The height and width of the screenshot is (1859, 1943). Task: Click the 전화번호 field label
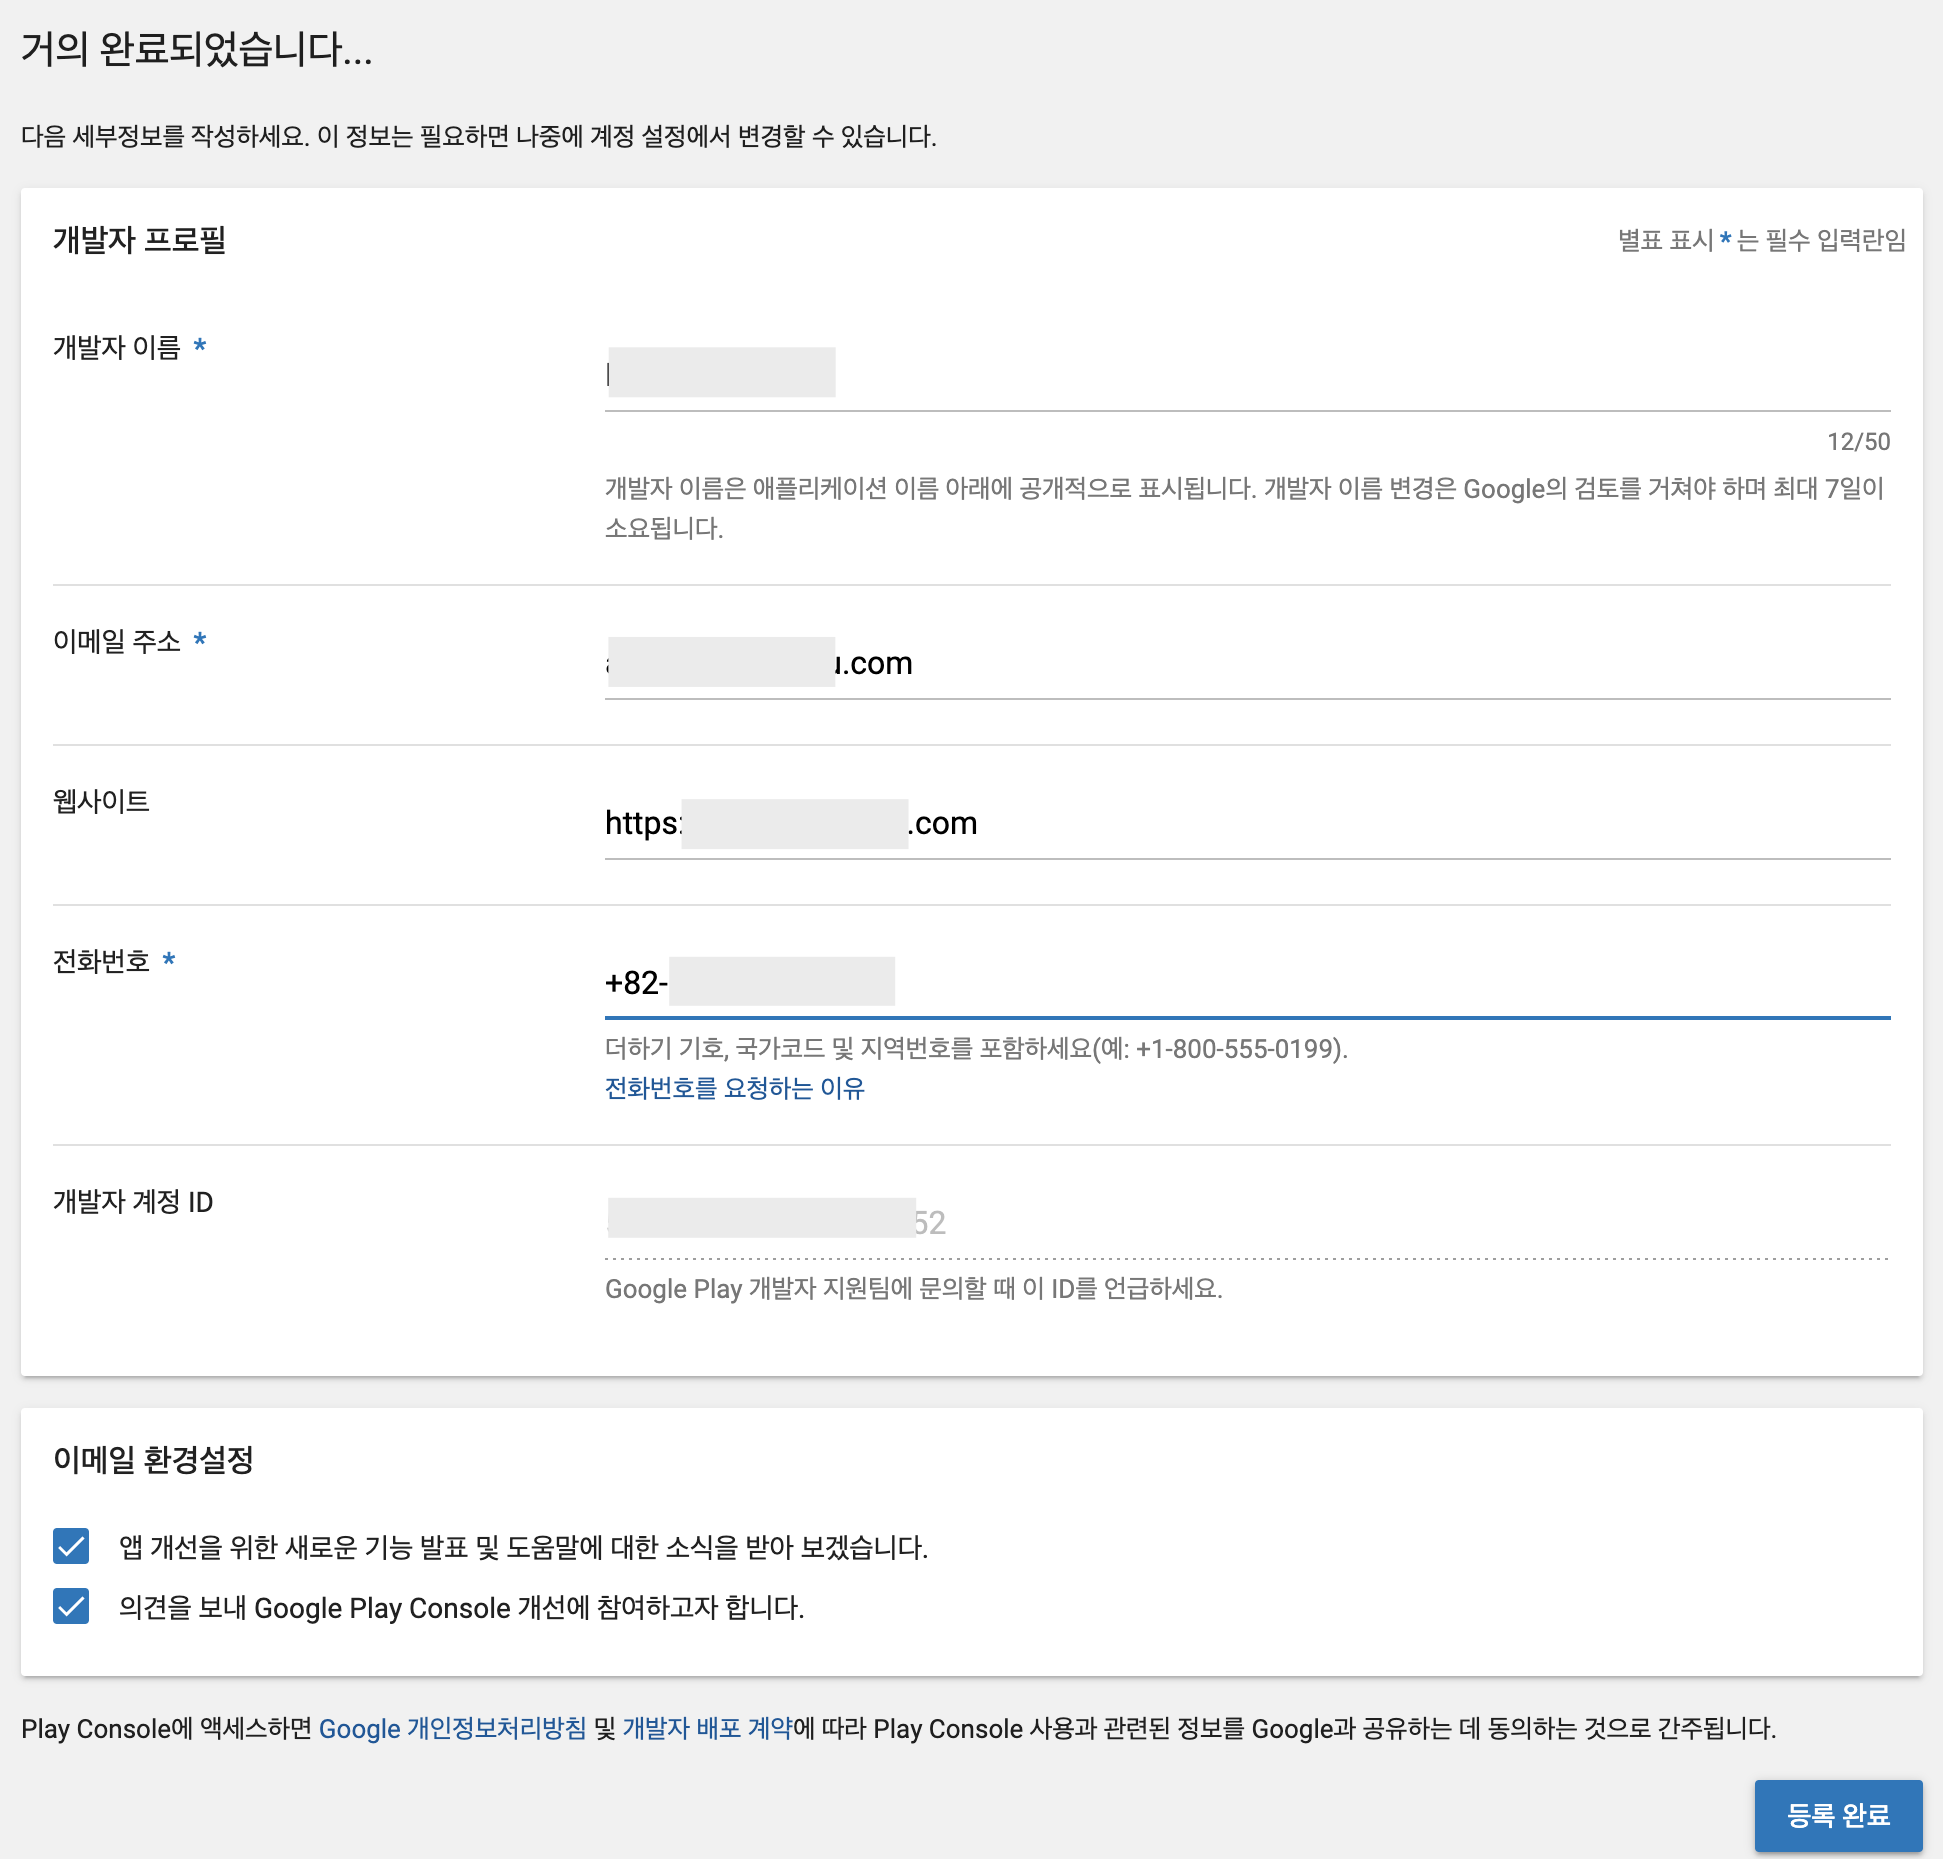click(101, 961)
